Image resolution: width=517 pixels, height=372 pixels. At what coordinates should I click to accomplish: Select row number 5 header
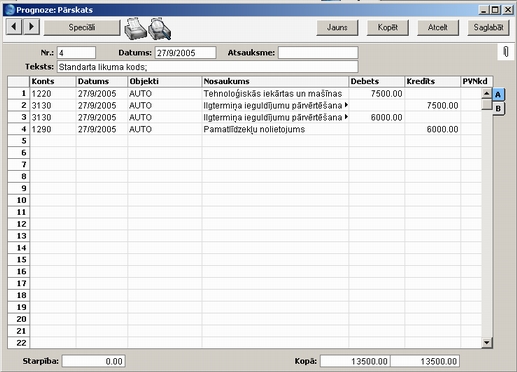pos(19,141)
